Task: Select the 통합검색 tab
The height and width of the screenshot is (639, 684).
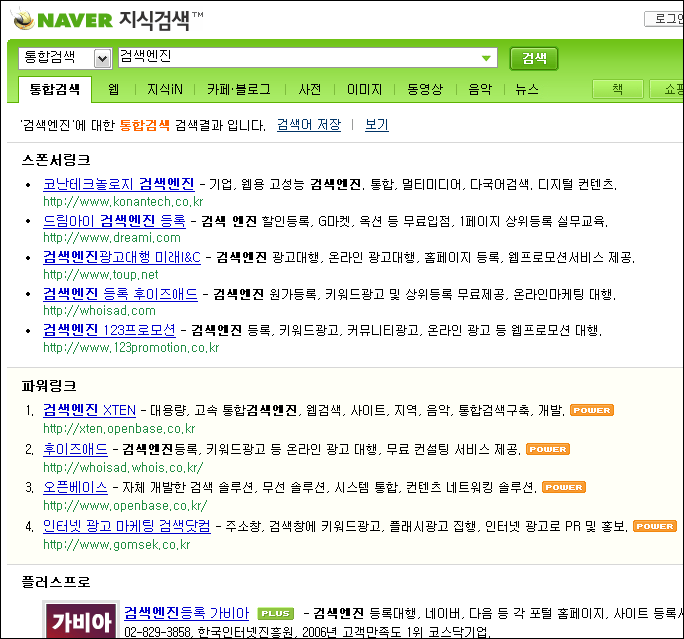Action: (x=55, y=89)
